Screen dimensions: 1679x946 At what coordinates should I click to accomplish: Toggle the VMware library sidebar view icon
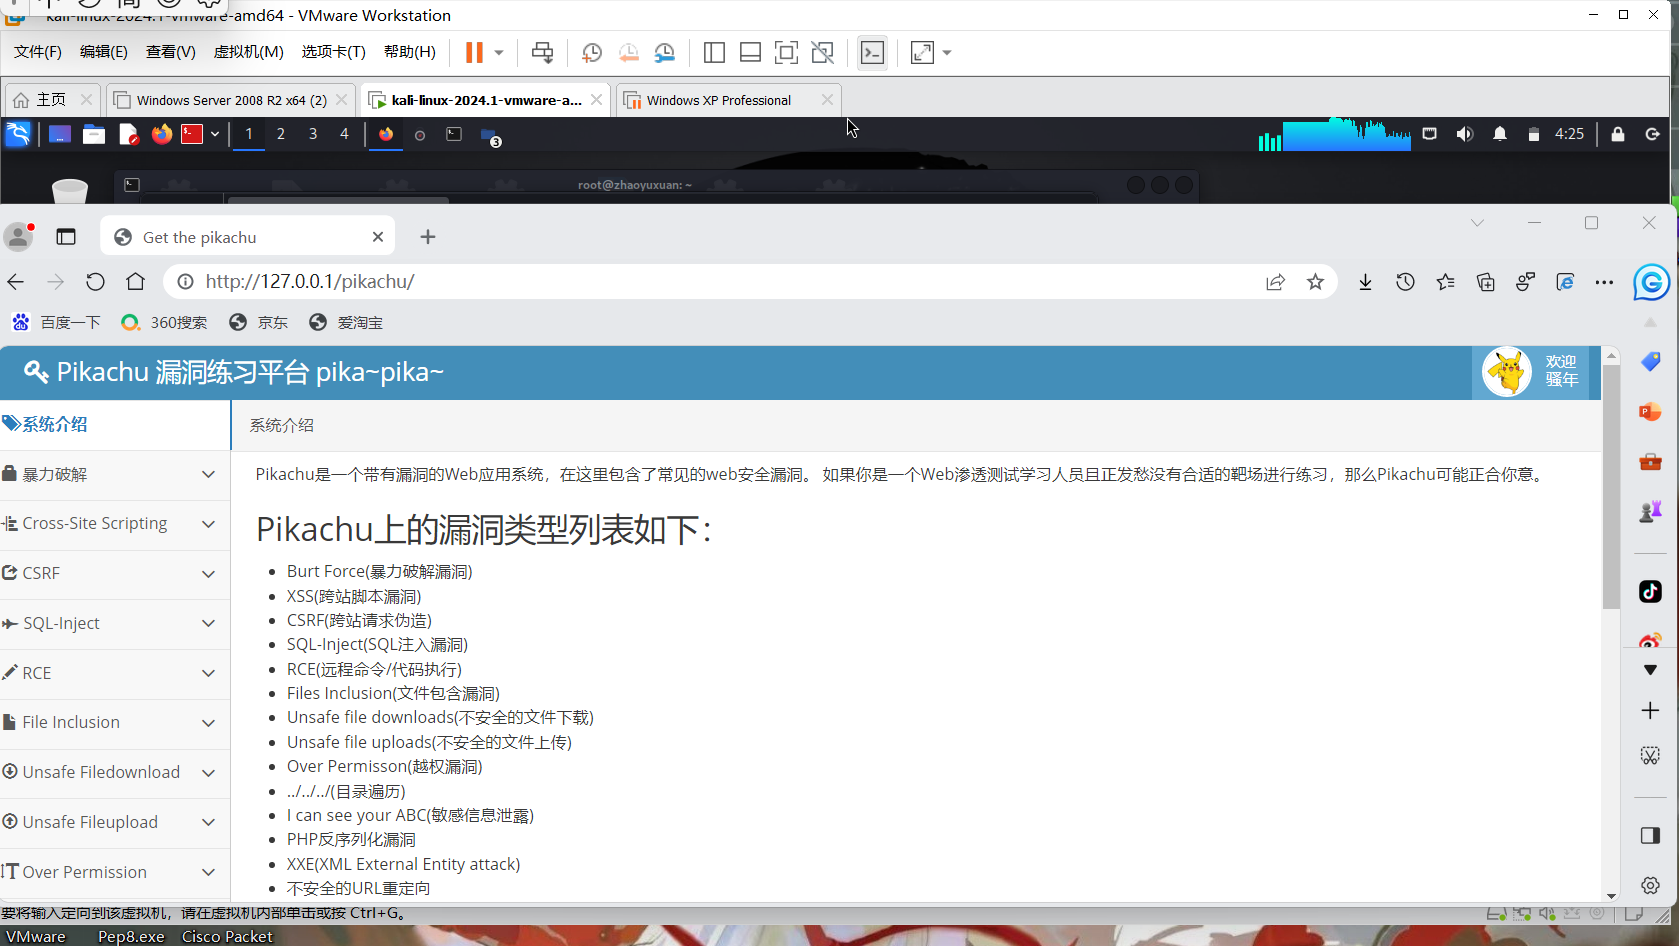coord(714,52)
